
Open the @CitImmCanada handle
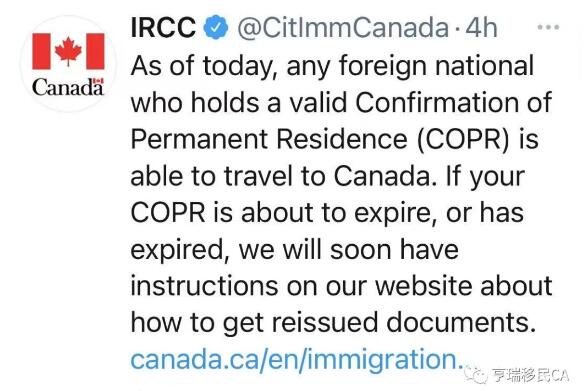(343, 27)
